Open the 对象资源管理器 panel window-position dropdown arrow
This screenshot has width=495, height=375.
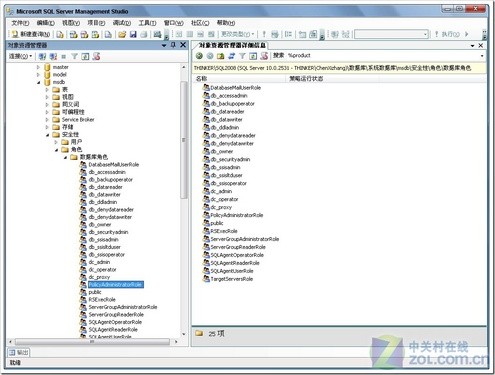[164, 45]
